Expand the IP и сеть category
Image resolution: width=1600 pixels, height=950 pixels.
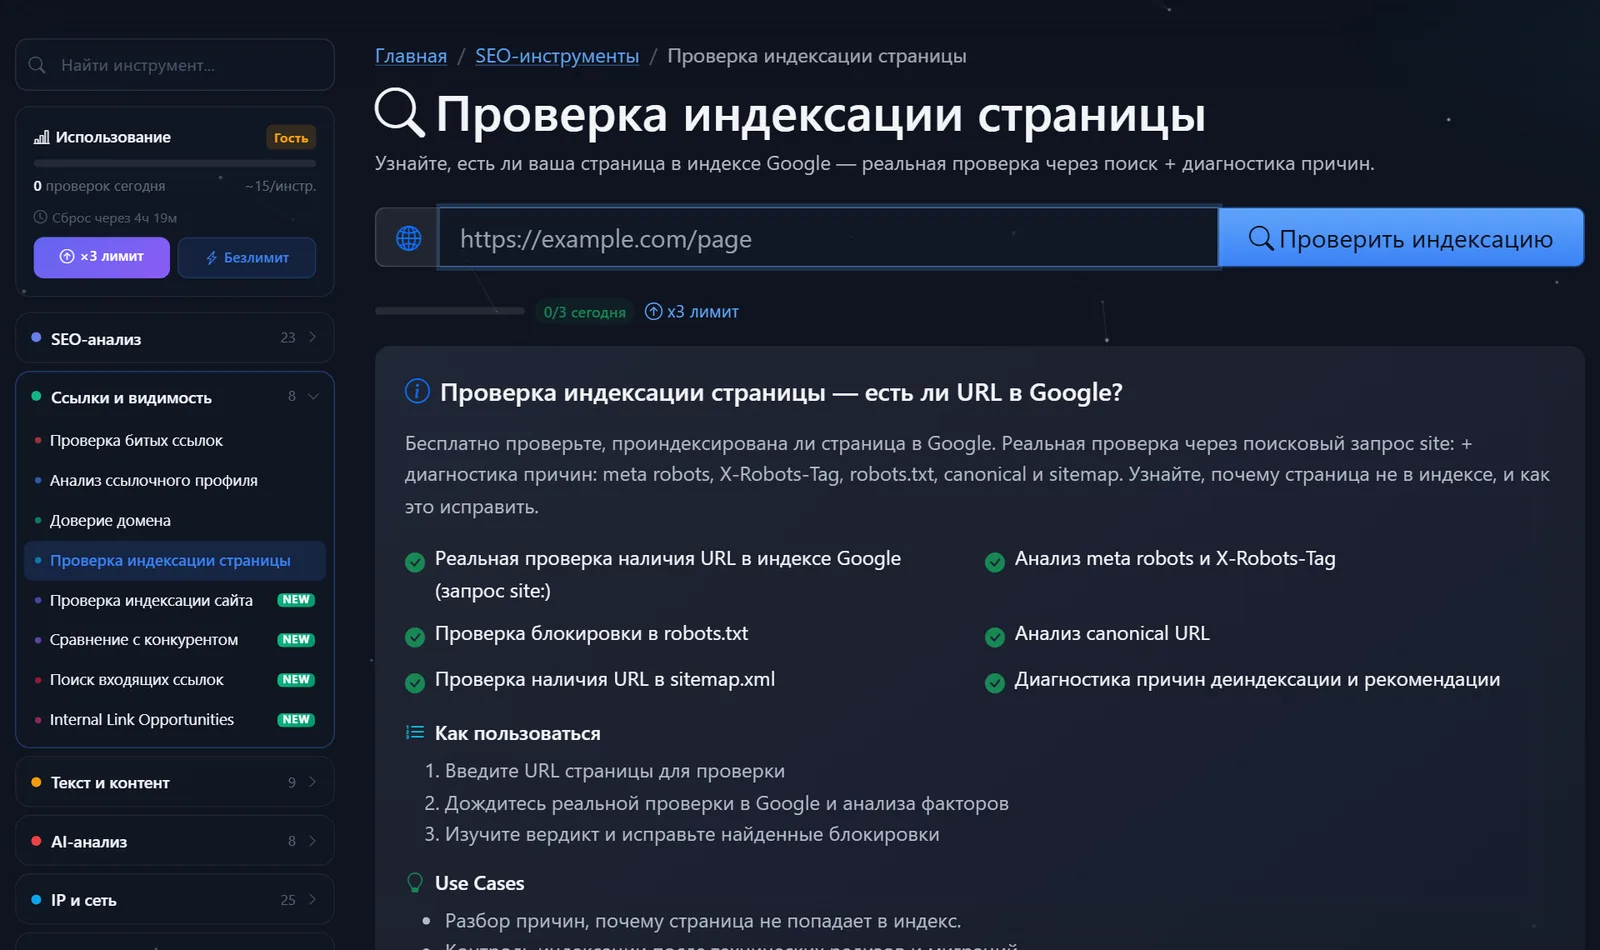[x=175, y=900]
